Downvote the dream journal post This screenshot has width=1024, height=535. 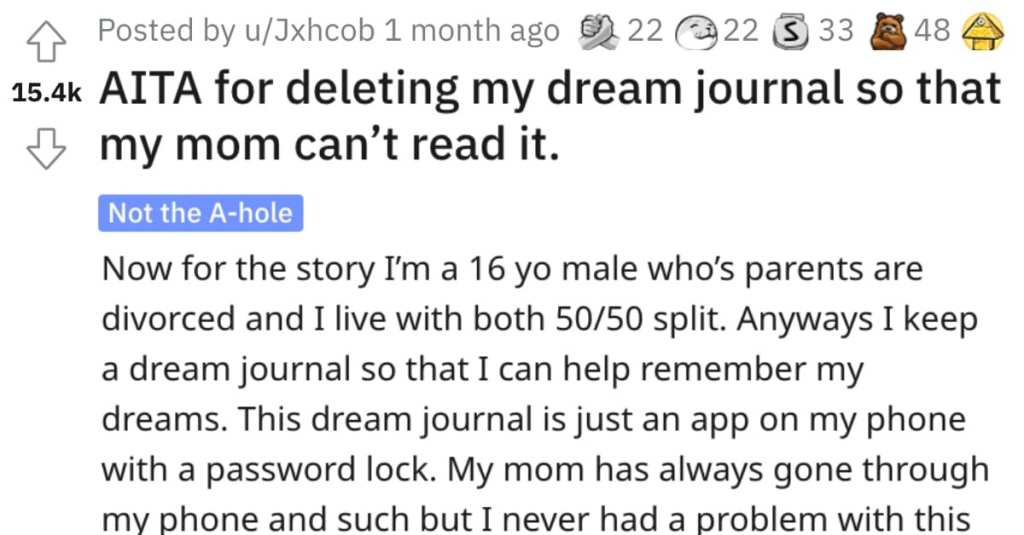tap(46, 148)
